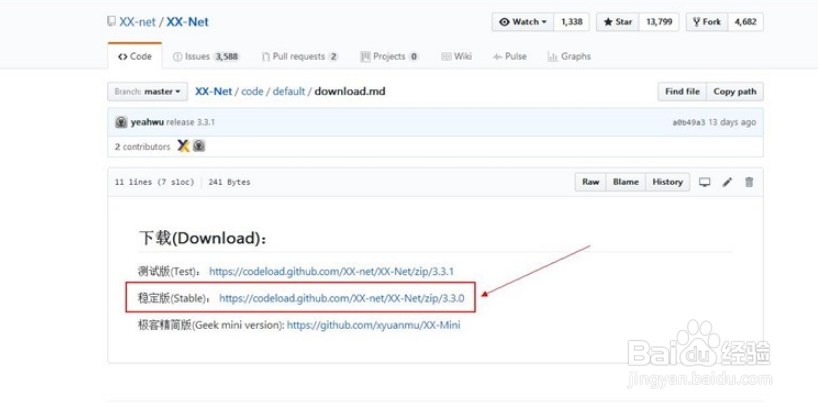Screen dimensions: 818x407
Task: Open the yeahwu author link
Action: pyautogui.click(x=147, y=122)
